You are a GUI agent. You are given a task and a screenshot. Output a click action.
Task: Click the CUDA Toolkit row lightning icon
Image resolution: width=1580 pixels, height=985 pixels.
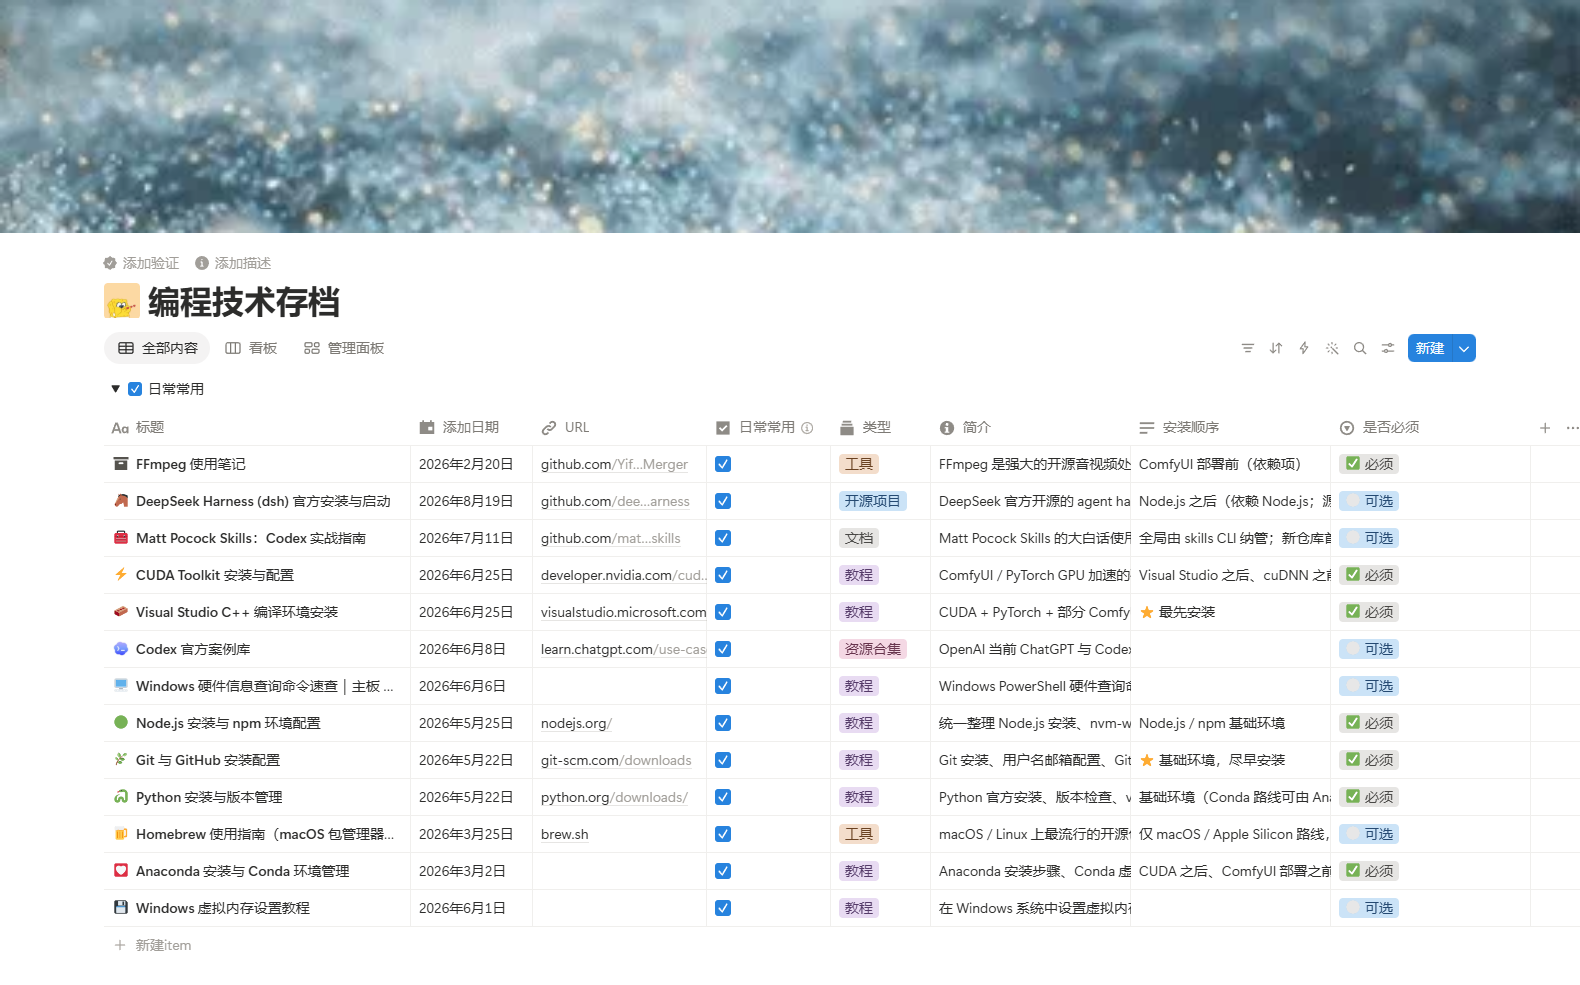tap(121, 575)
